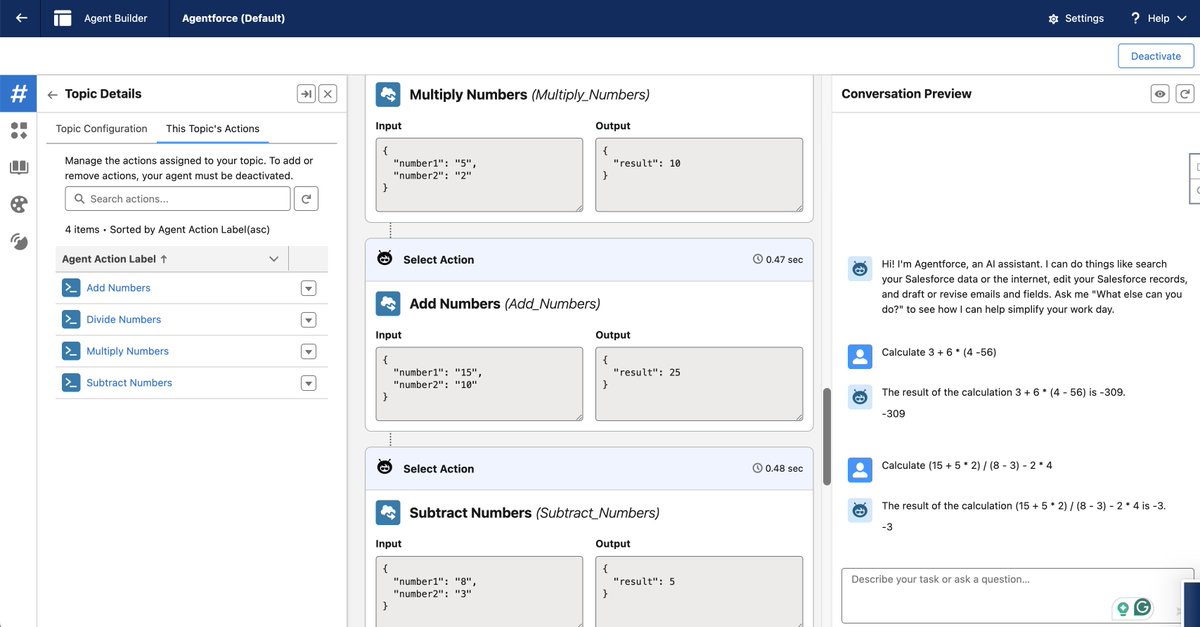Go back from Topic Details
Screen dimensions: 1200x627
52,94
